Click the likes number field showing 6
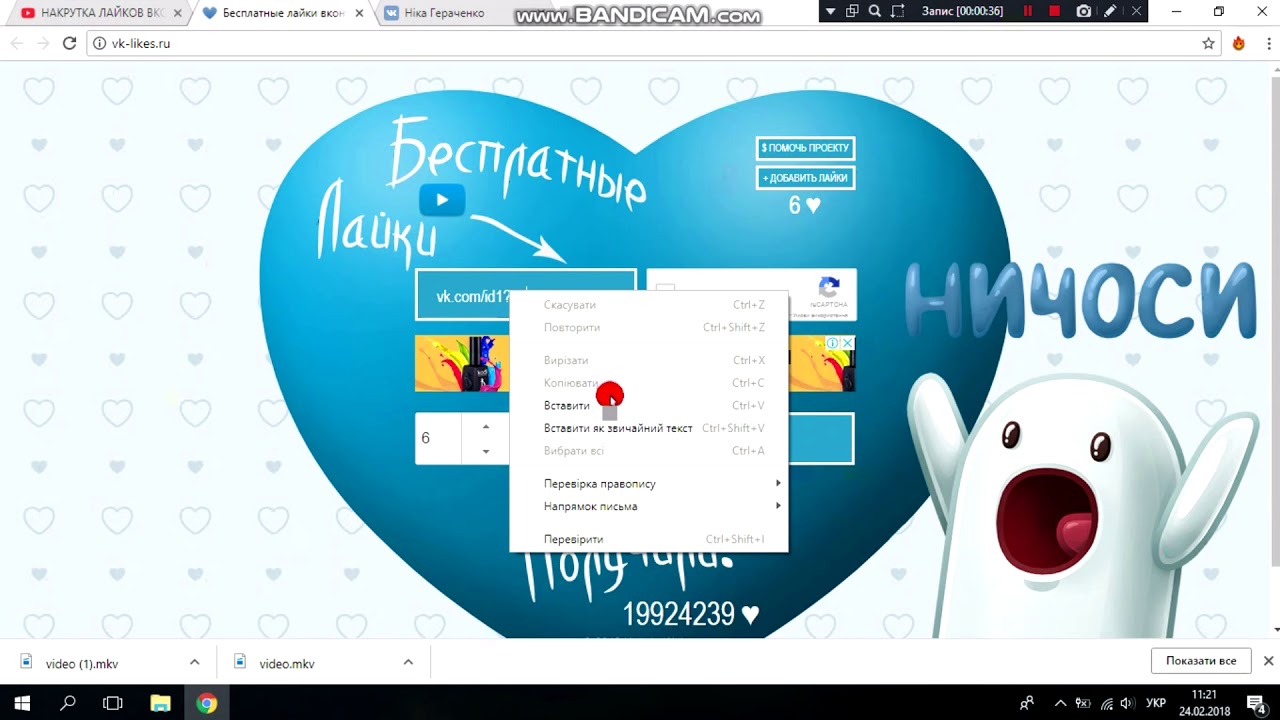 [x=440, y=439]
